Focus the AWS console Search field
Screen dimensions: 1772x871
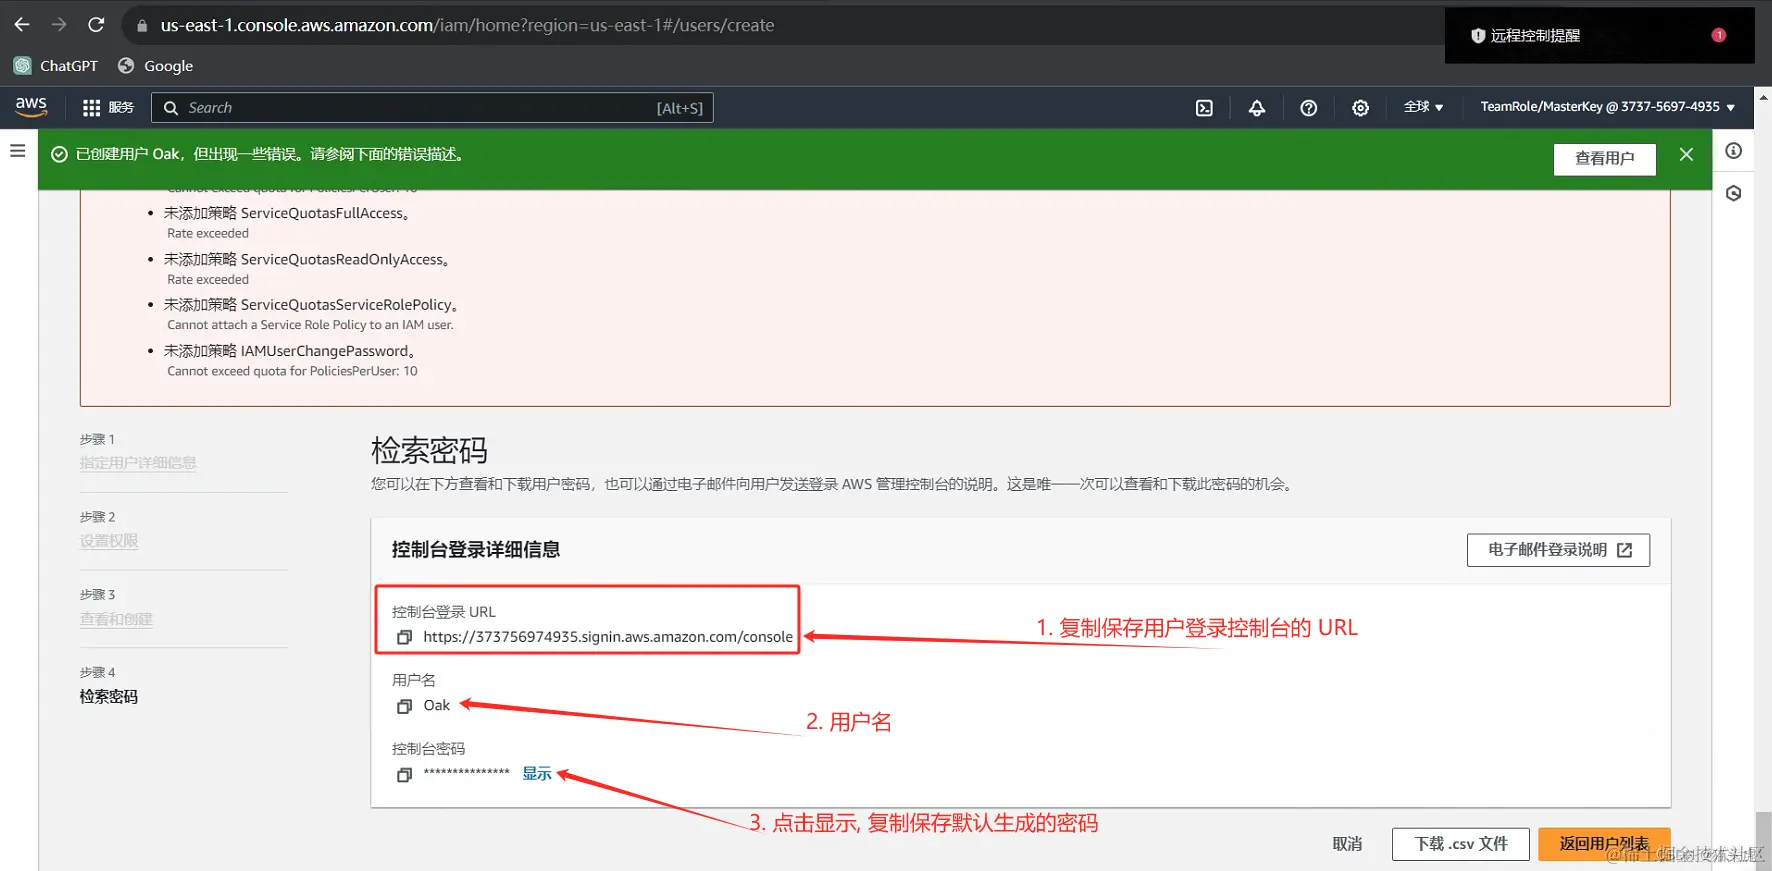click(x=432, y=108)
